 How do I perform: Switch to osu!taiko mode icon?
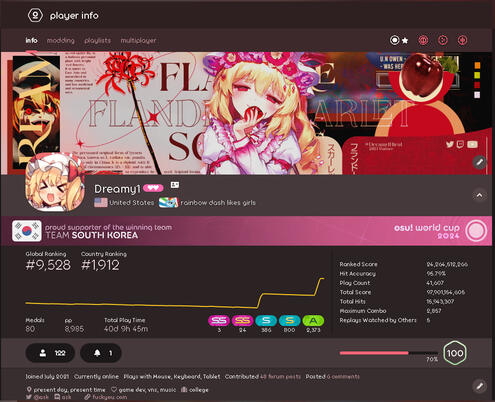pyautogui.click(x=423, y=40)
